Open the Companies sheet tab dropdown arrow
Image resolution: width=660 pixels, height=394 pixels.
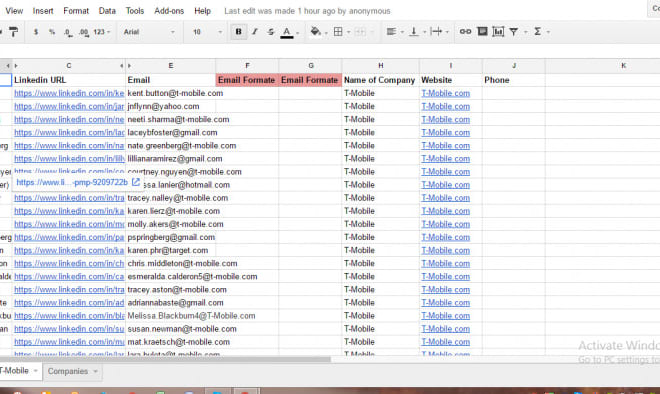point(96,371)
